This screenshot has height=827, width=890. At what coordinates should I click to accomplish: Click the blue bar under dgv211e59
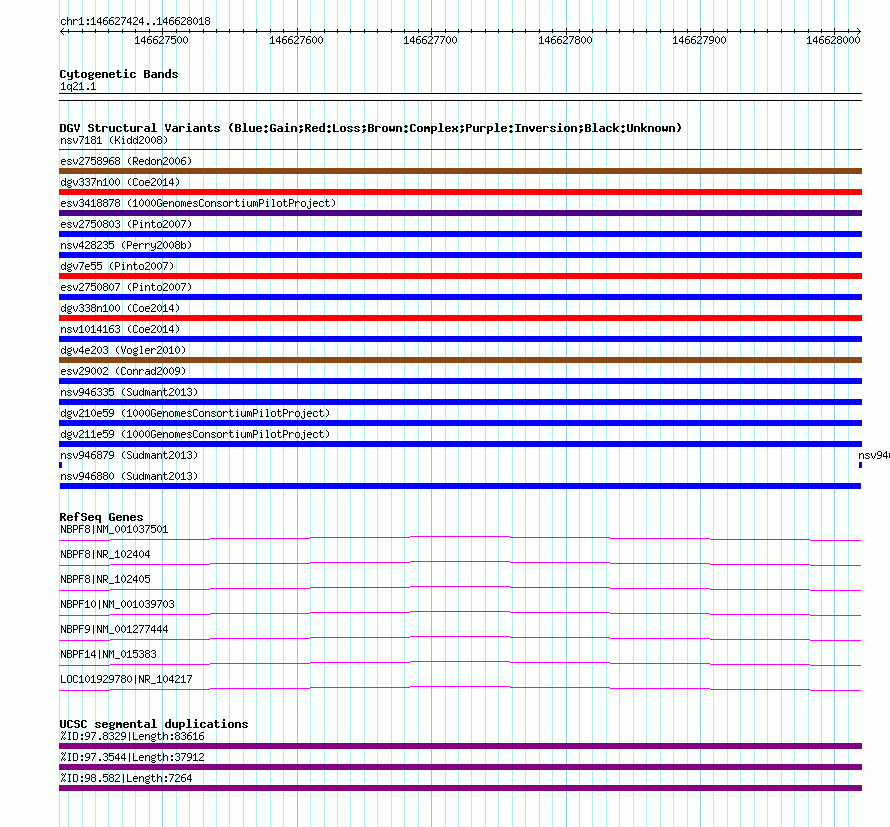[x=460, y=444]
